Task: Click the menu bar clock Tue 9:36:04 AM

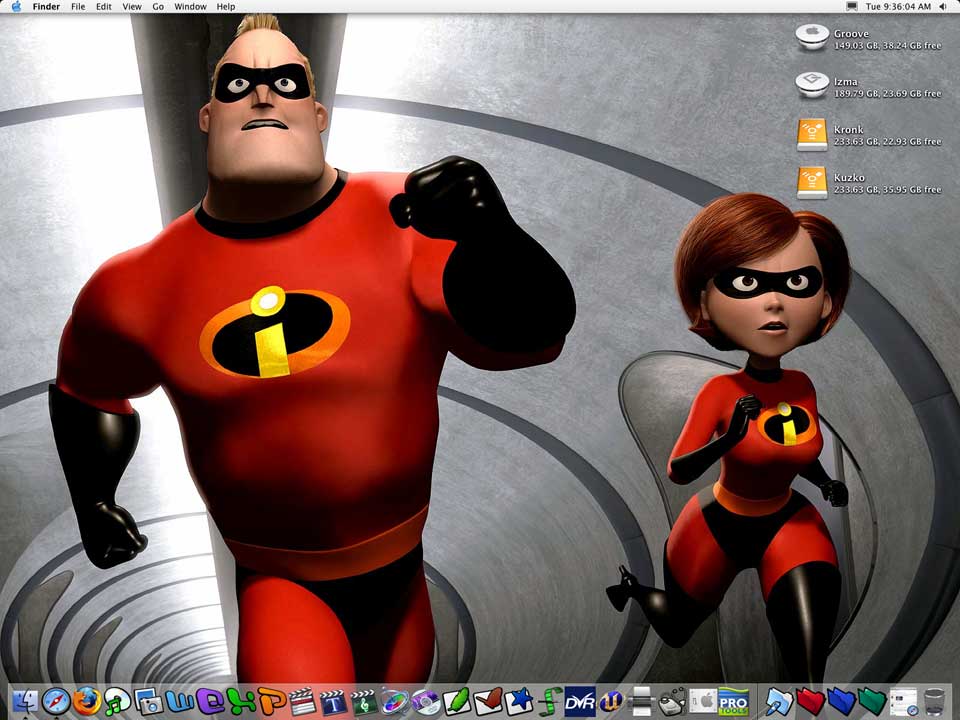Action: [x=898, y=6]
